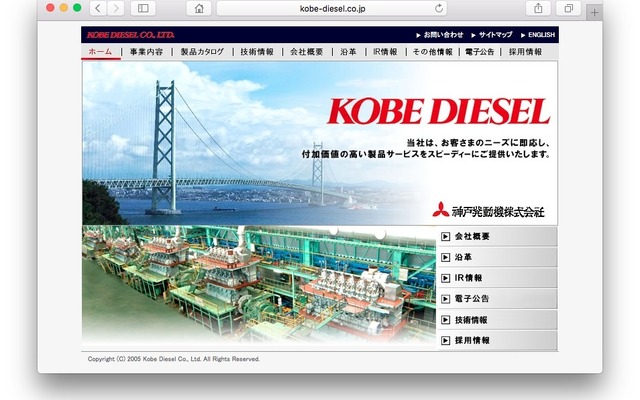The height and width of the screenshot is (400, 640).
Task: Open the その他情報 navigation item
Action: [x=433, y=52]
